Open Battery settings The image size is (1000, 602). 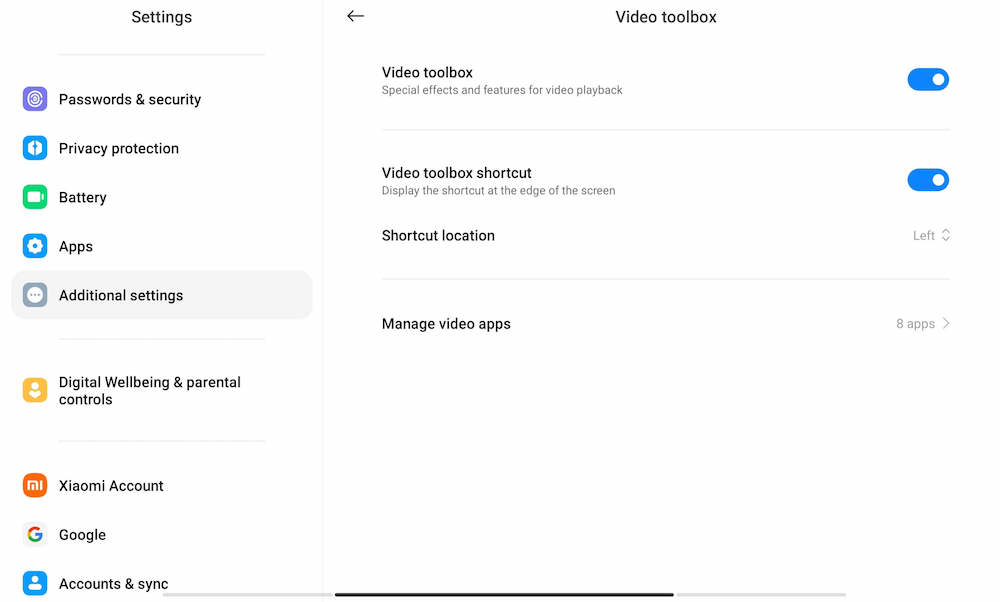pyautogui.click(x=162, y=197)
